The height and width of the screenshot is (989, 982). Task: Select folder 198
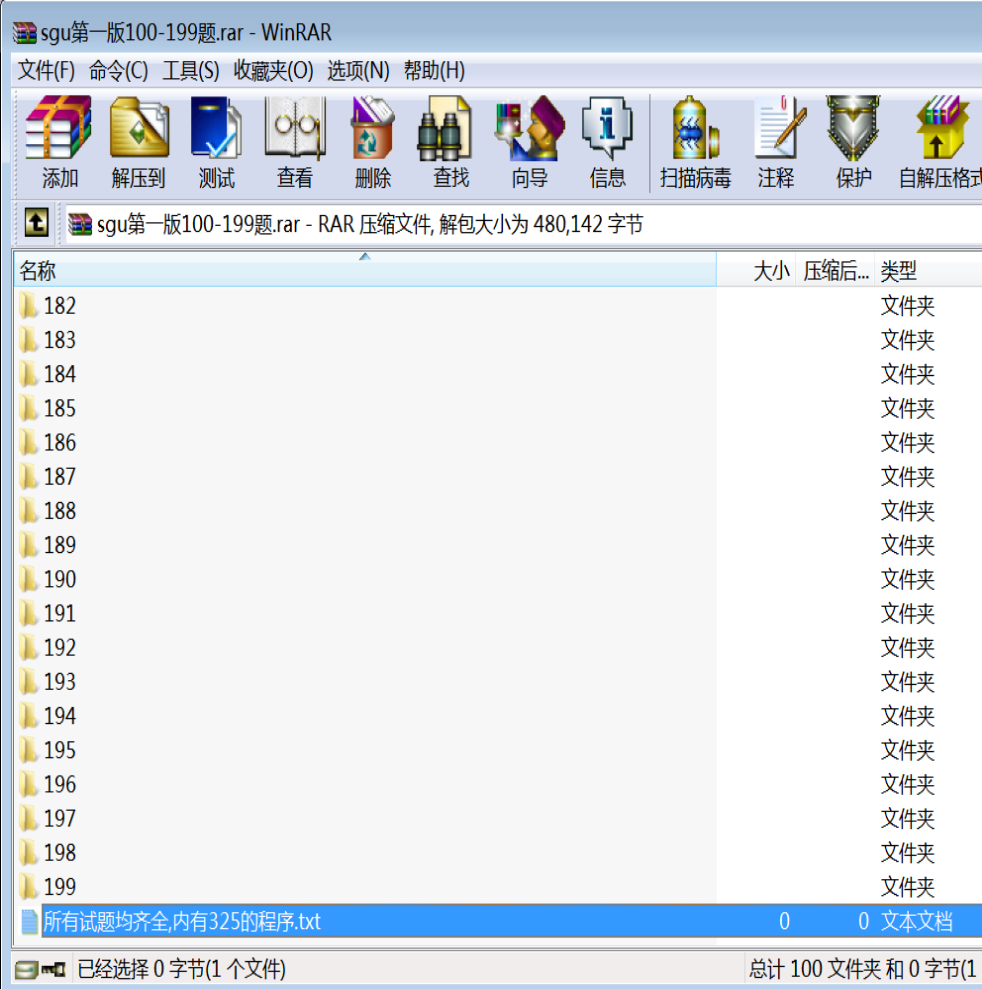[60, 853]
